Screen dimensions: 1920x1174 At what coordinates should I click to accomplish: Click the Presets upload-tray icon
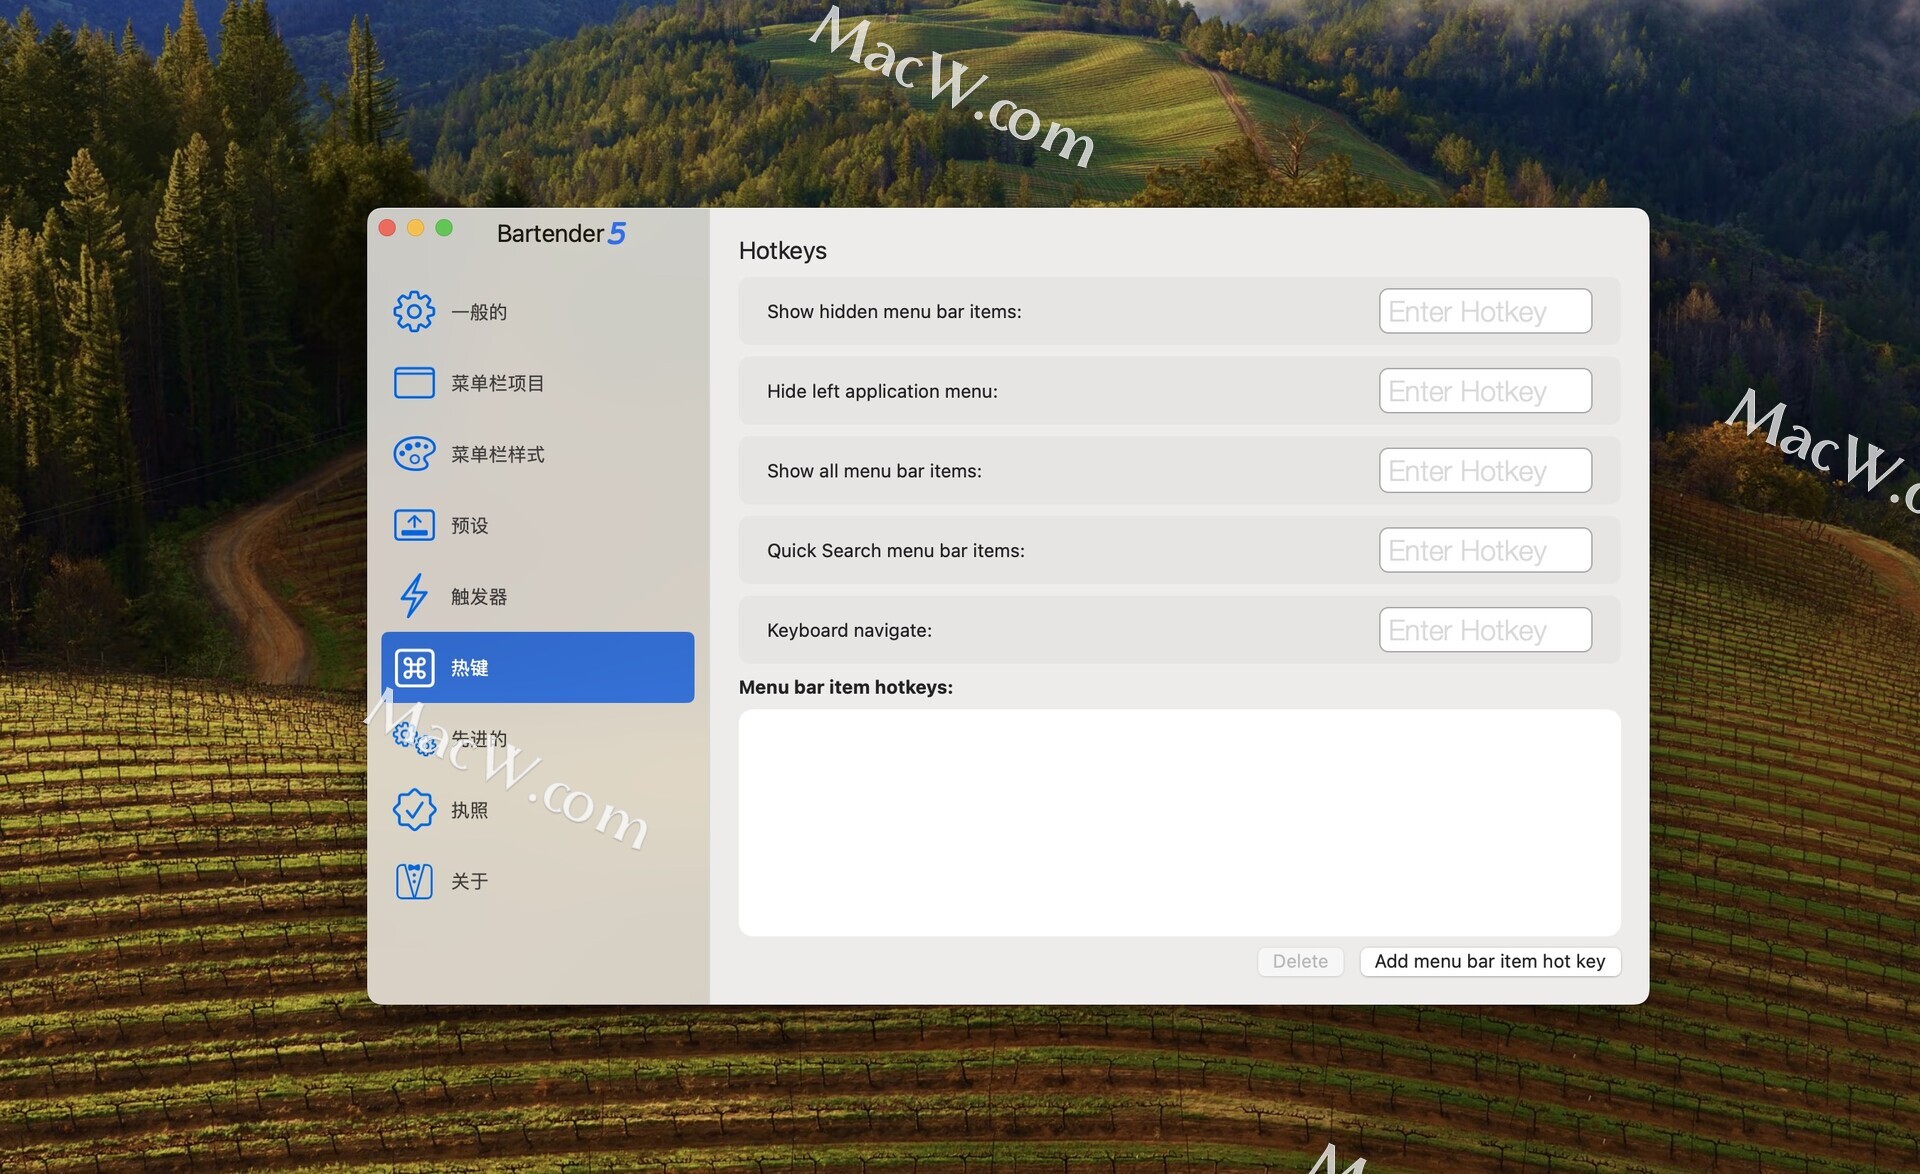[x=414, y=525]
